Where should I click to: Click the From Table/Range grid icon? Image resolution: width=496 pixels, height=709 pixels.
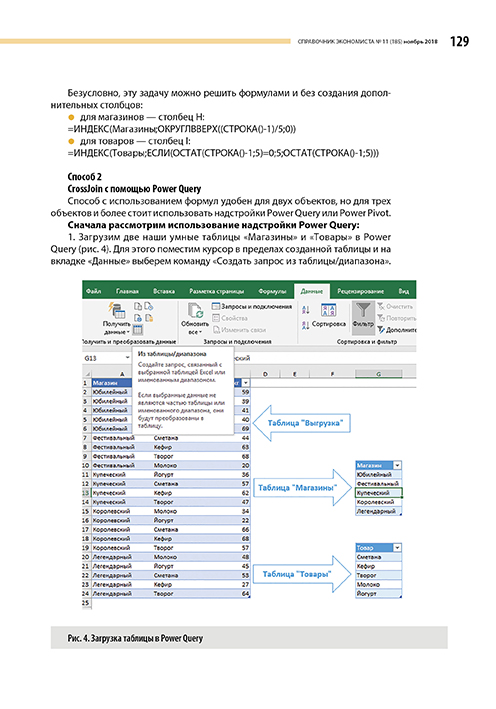[x=138, y=330]
